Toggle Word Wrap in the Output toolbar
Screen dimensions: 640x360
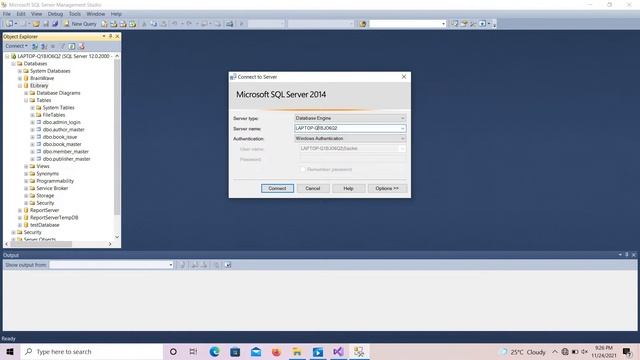click(228, 265)
